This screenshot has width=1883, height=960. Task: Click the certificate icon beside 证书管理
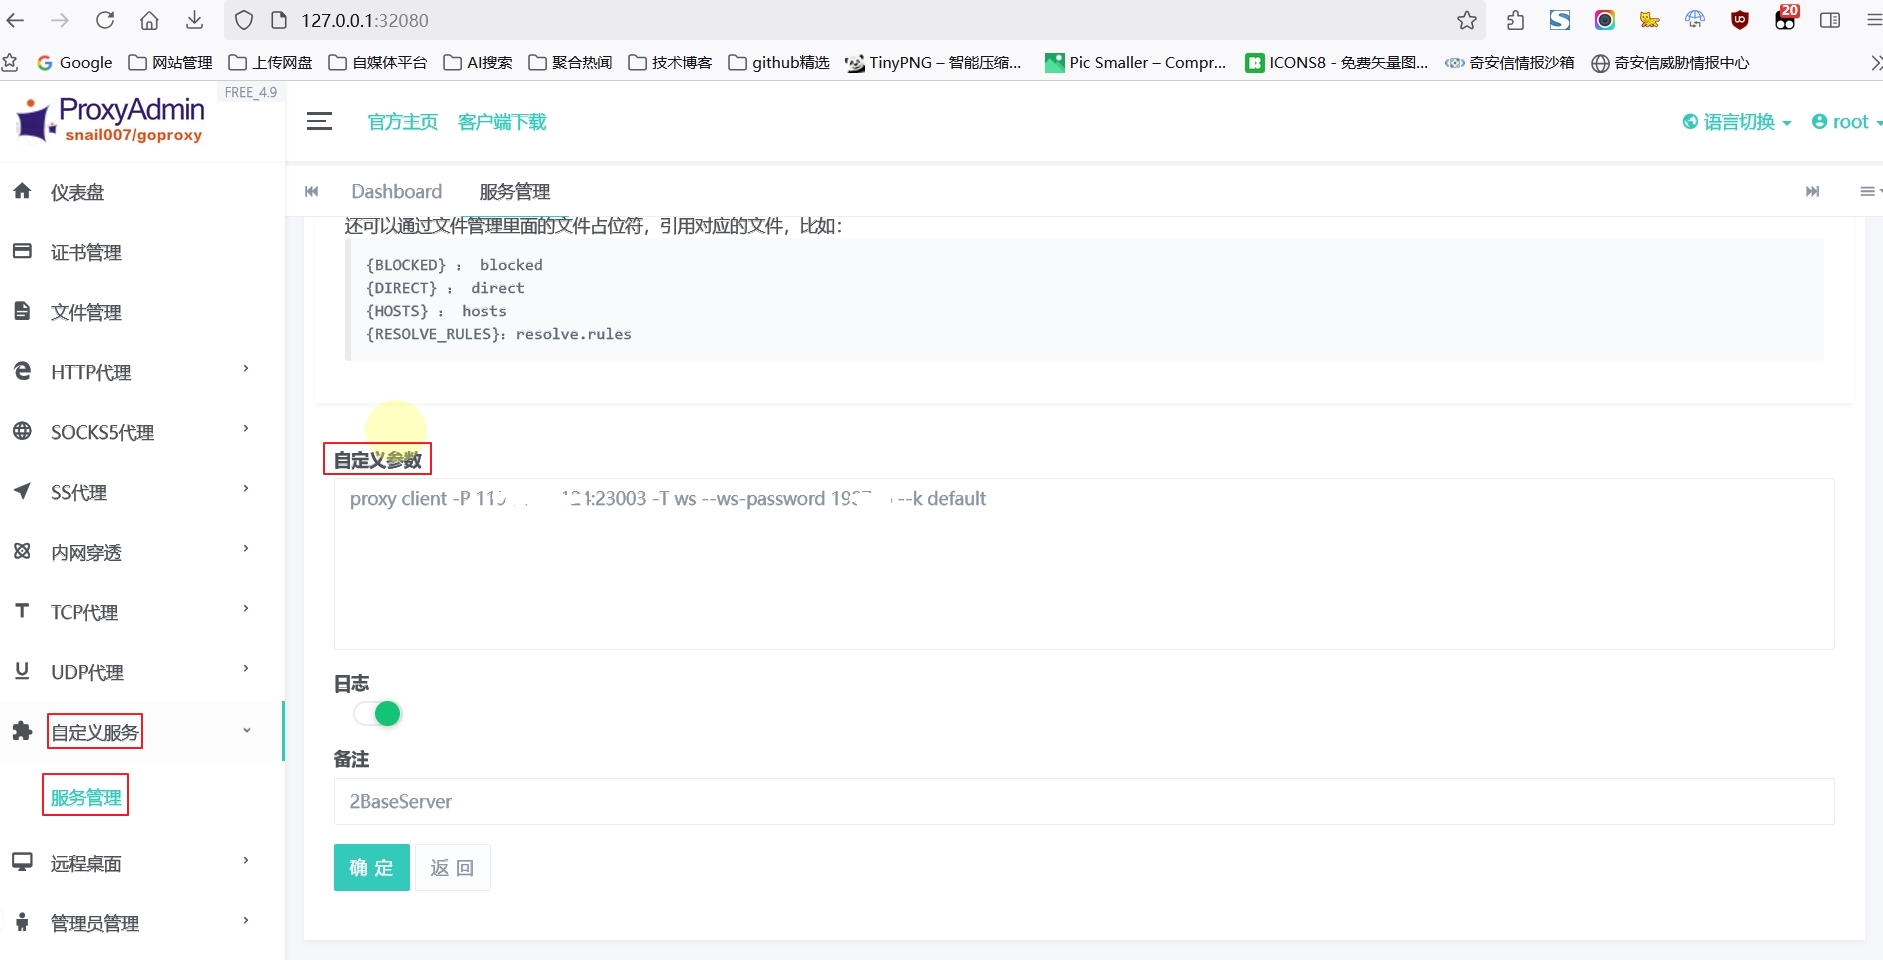pos(22,251)
